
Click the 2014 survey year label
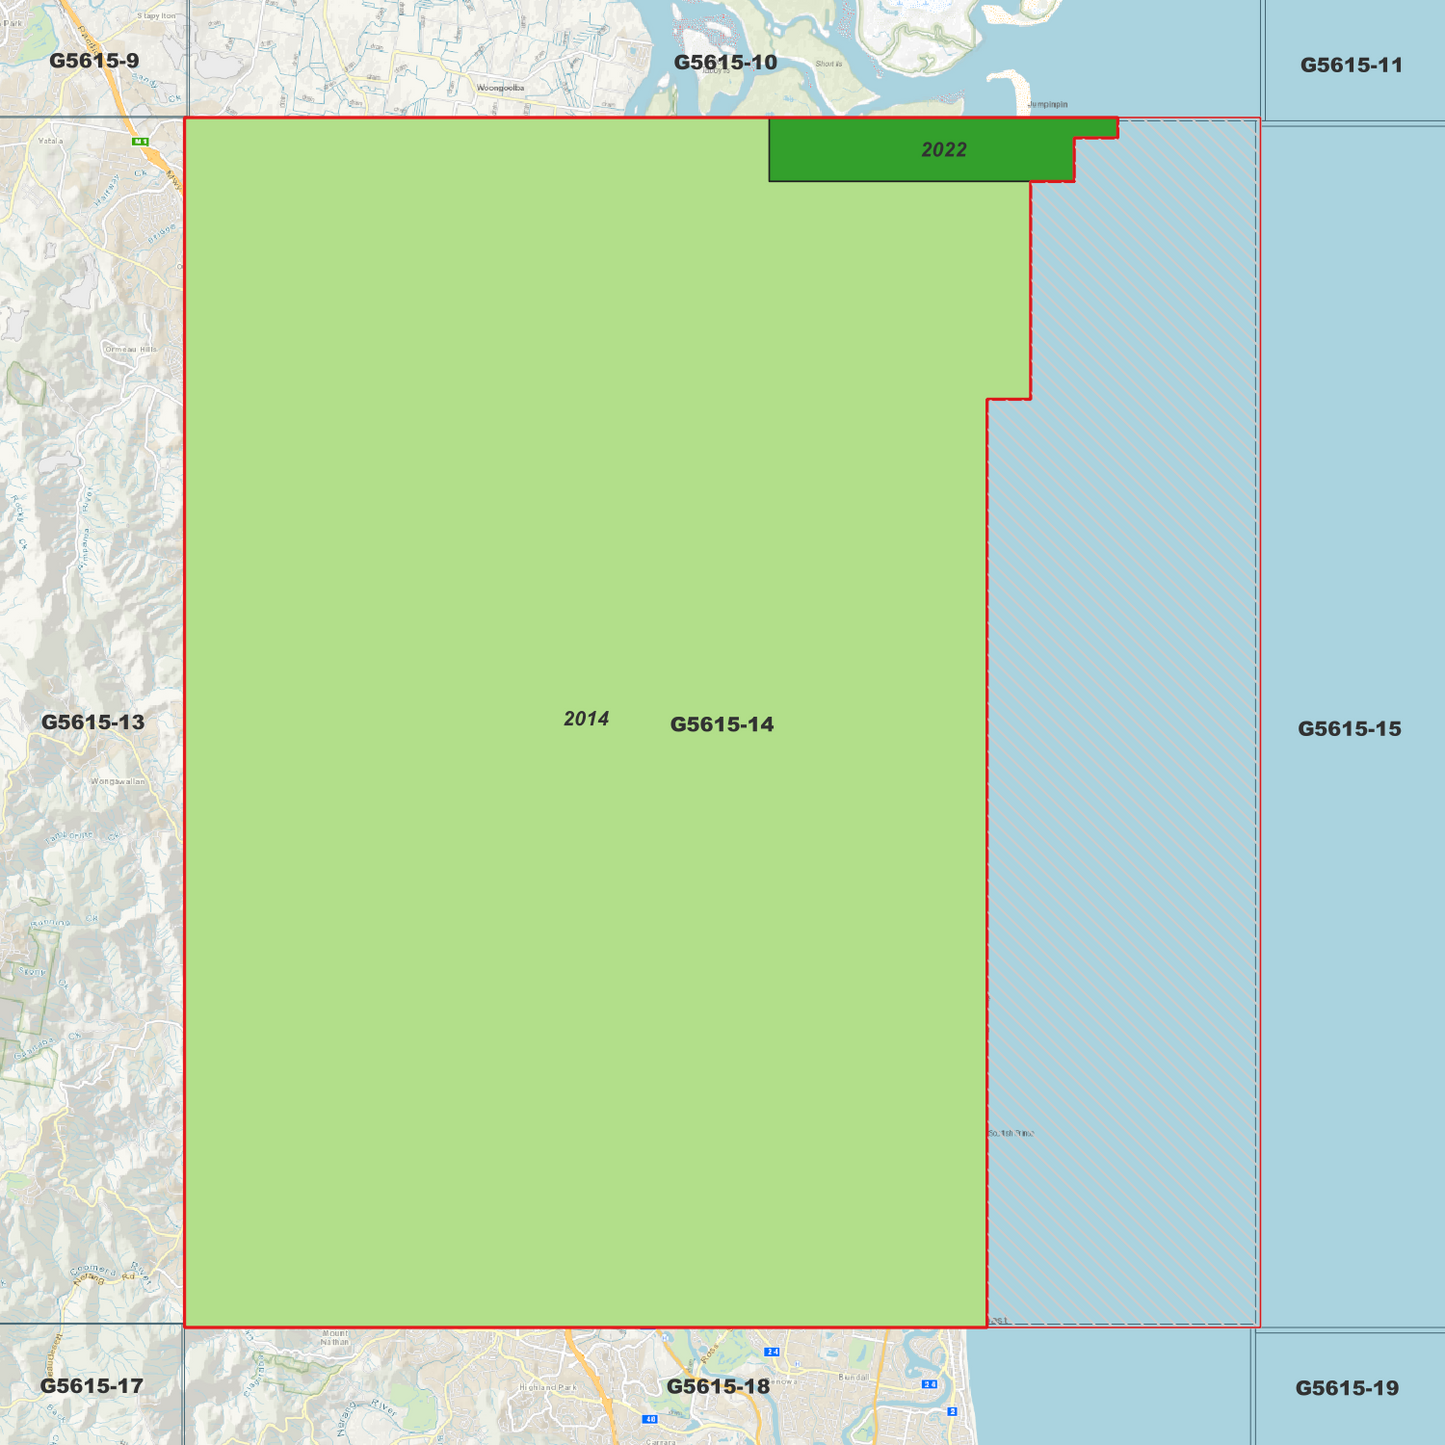point(587,718)
